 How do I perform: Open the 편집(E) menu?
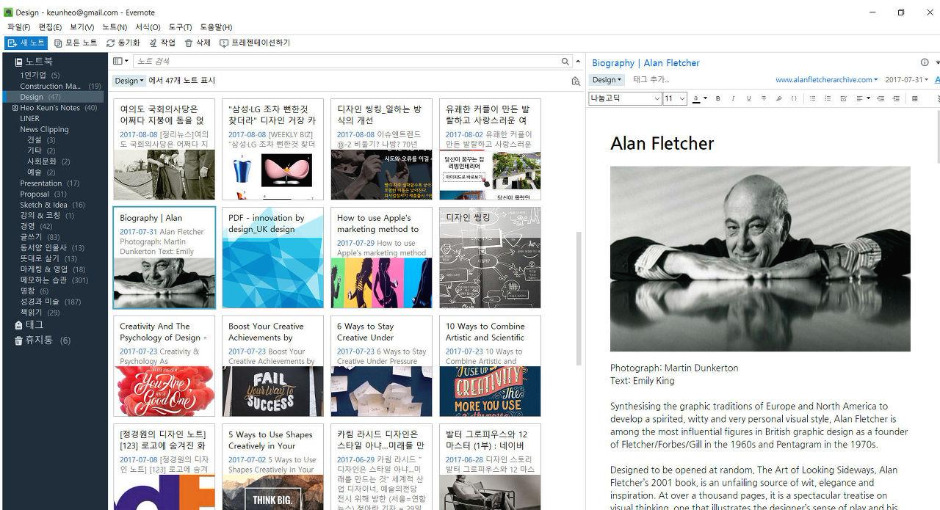(50, 27)
